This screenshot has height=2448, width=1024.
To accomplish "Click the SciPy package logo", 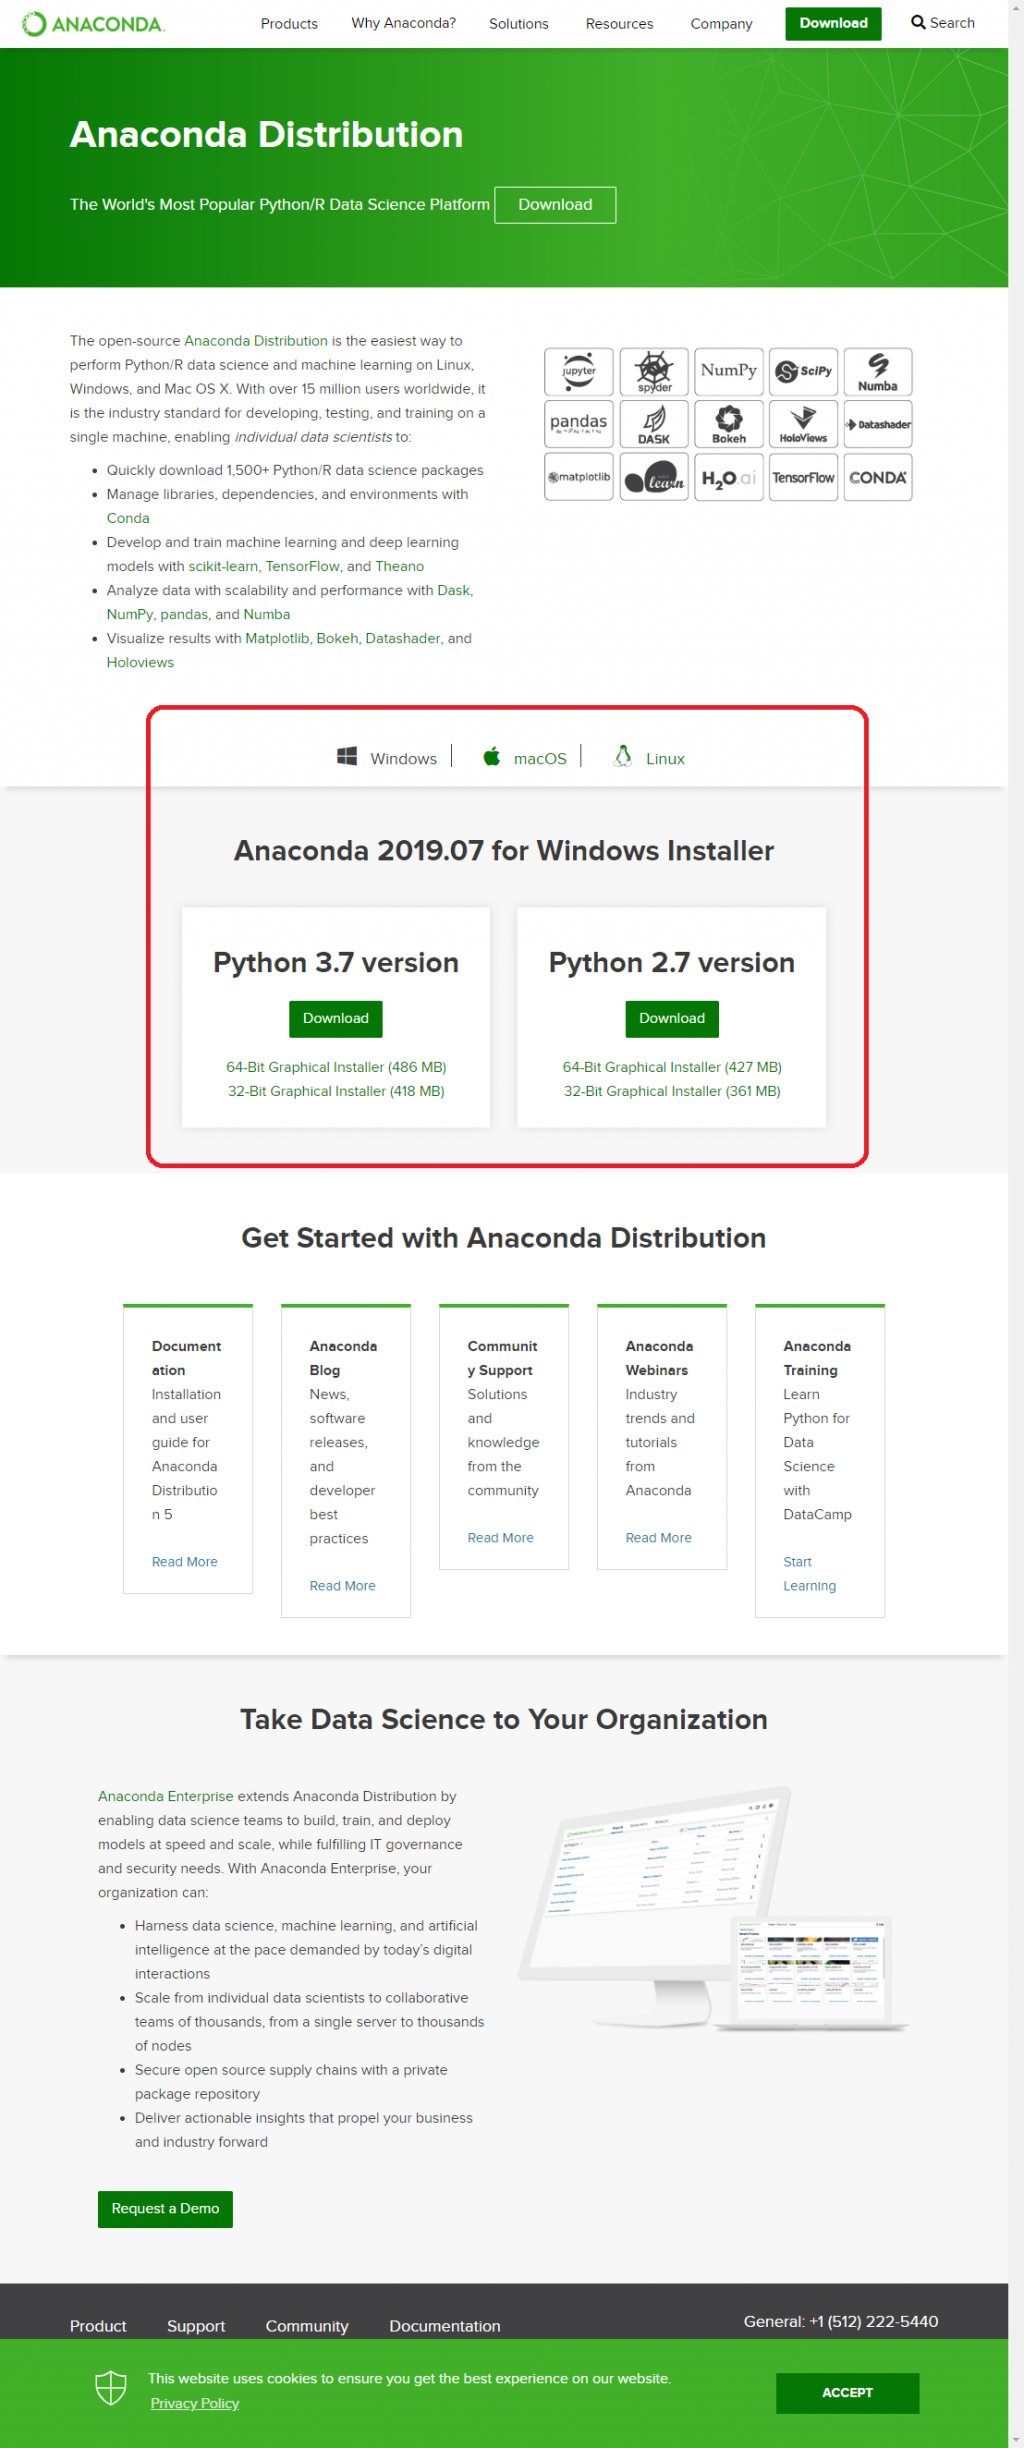I will click(x=803, y=372).
